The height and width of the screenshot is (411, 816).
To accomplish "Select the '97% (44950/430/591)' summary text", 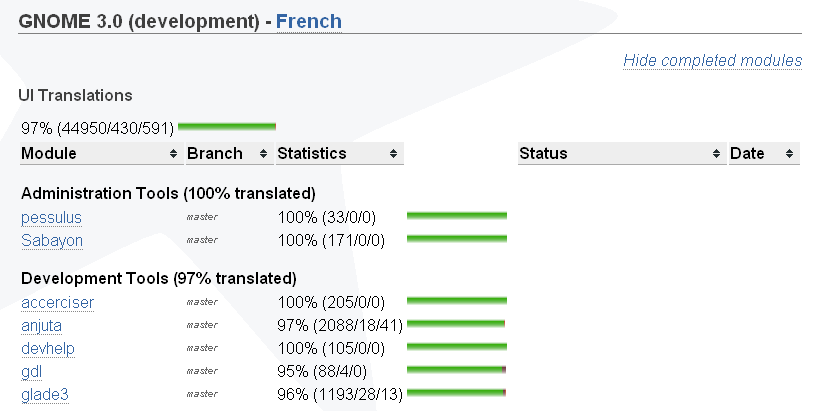I will click(x=97, y=128).
